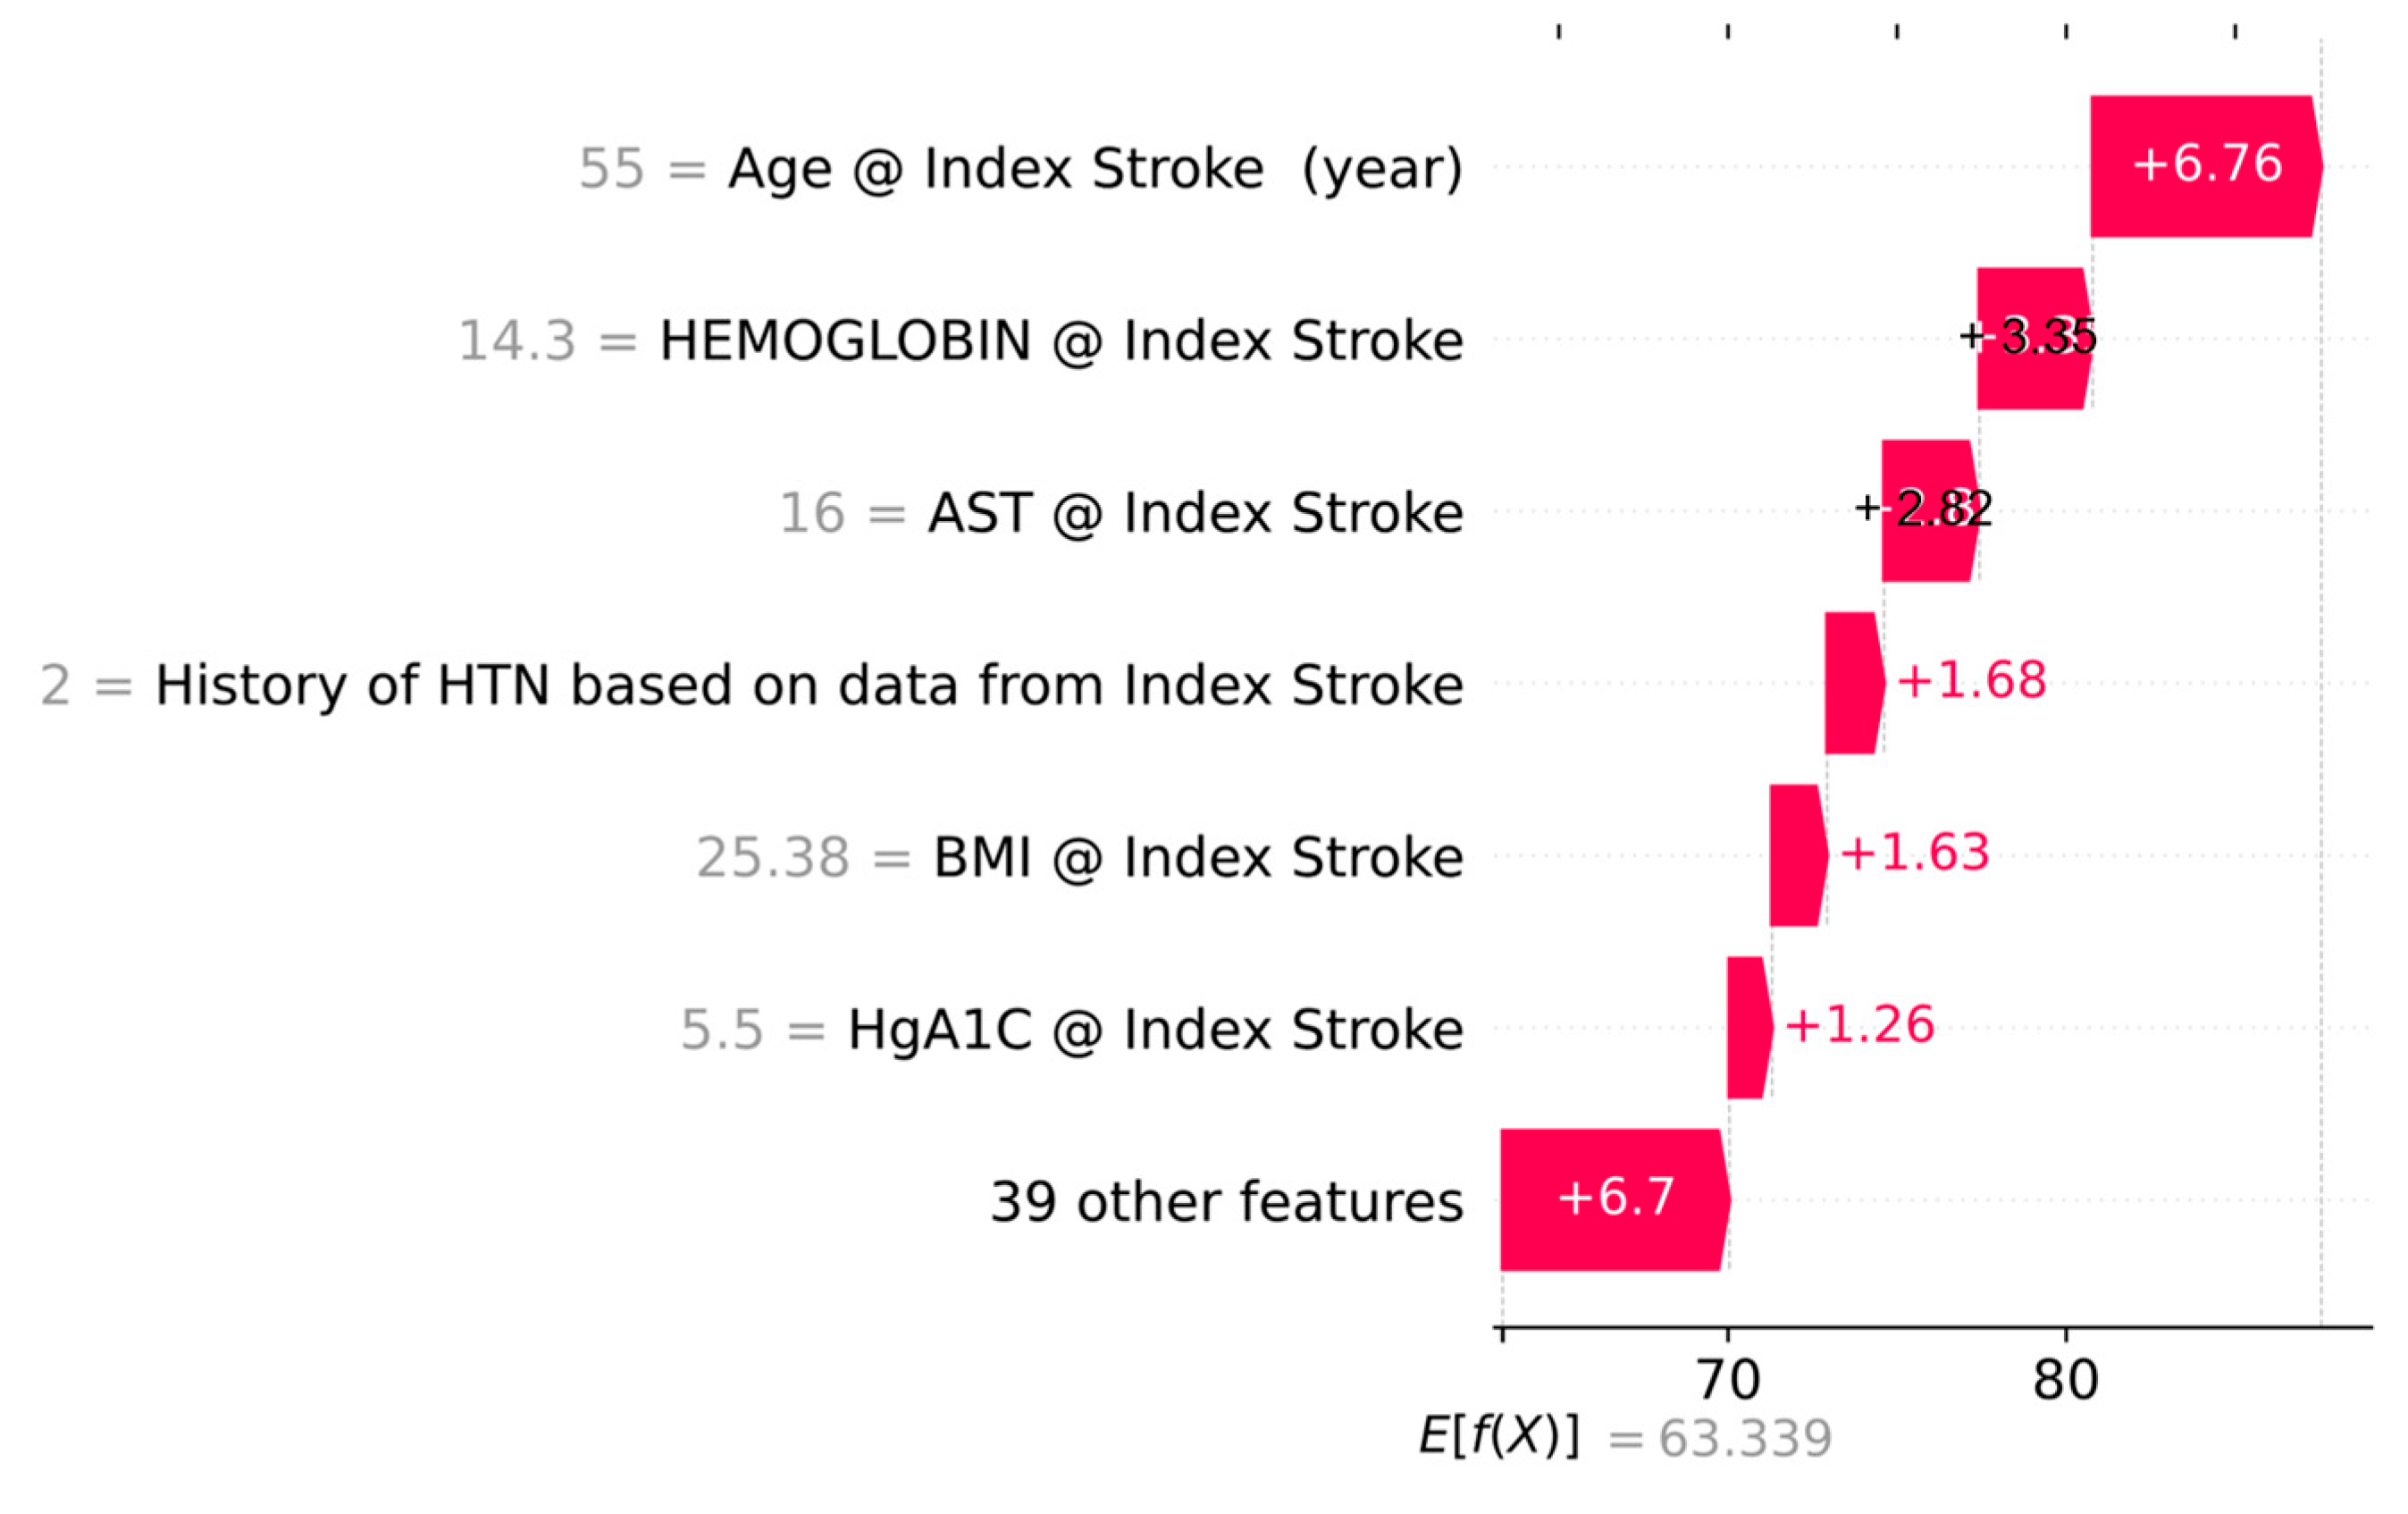Select the +1.68 value annotation
2408x1514 pixels.
(1971, 681)
